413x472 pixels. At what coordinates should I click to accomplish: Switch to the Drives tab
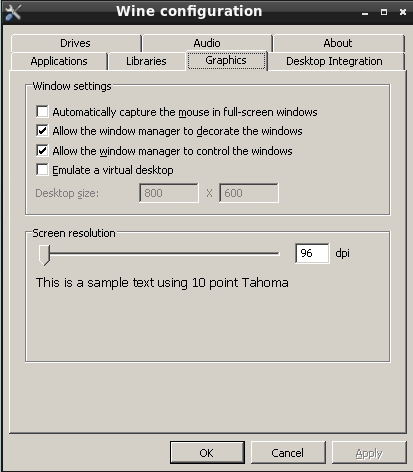click(x=76, y=43)
